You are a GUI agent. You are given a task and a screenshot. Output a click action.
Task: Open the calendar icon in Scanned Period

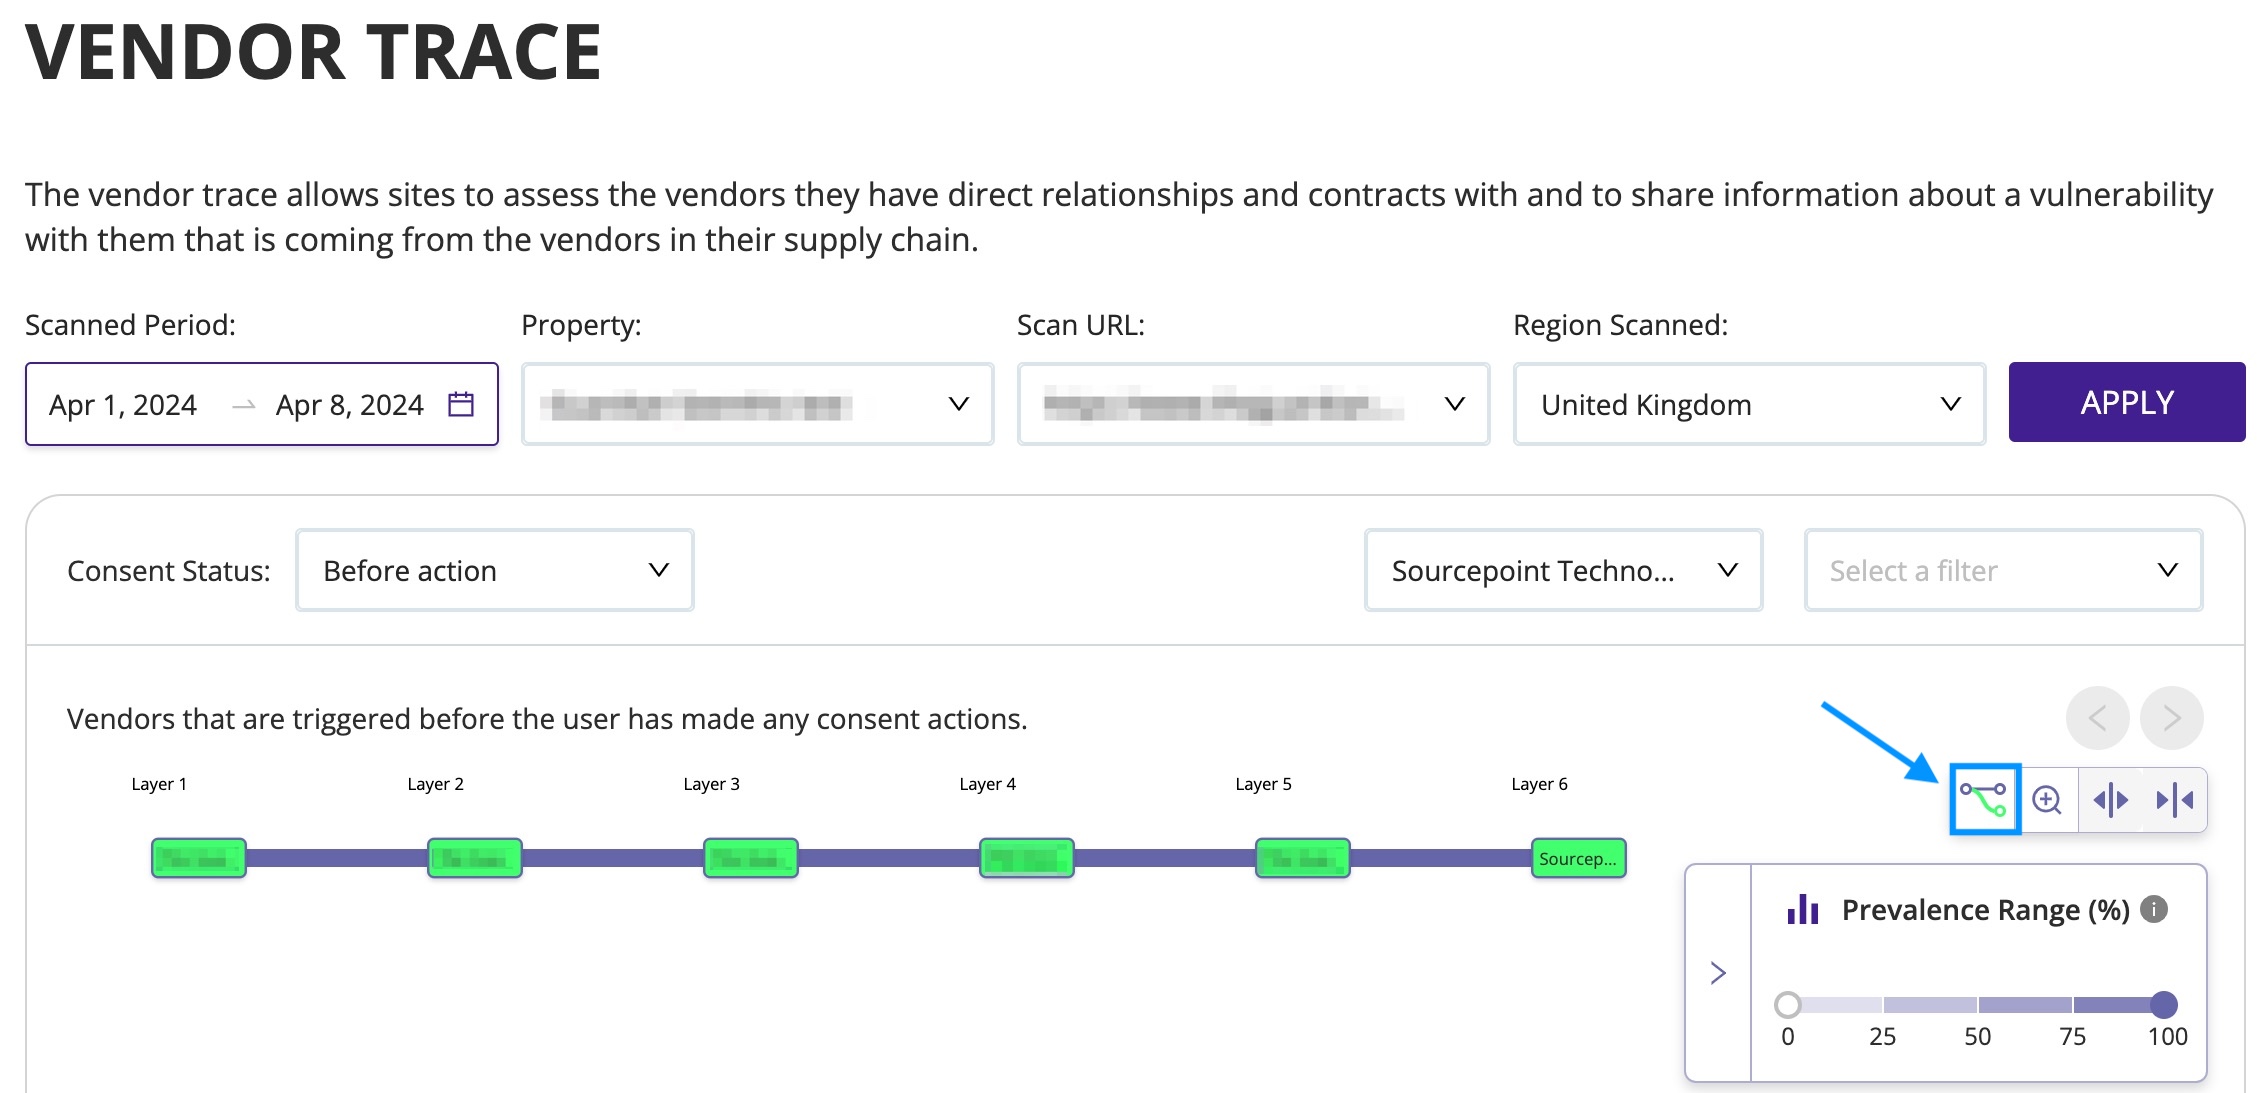[x=461, y=404]
